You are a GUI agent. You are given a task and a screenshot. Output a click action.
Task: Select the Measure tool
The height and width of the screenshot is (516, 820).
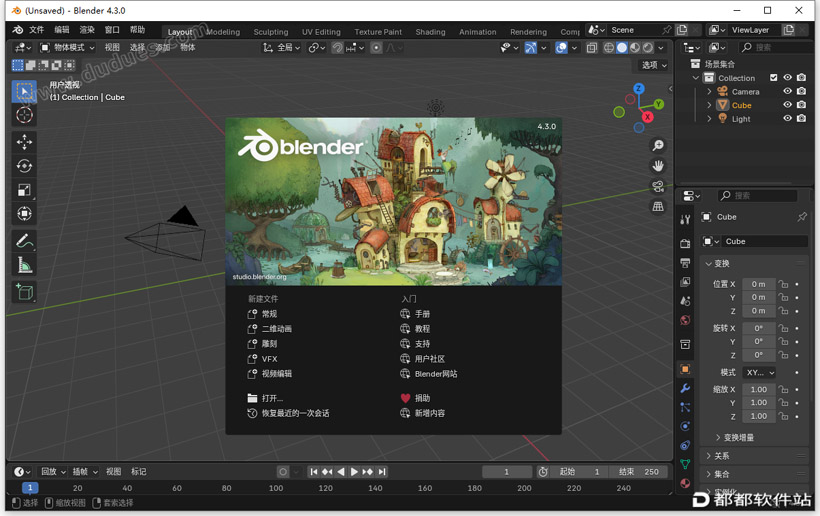[24, 265]
